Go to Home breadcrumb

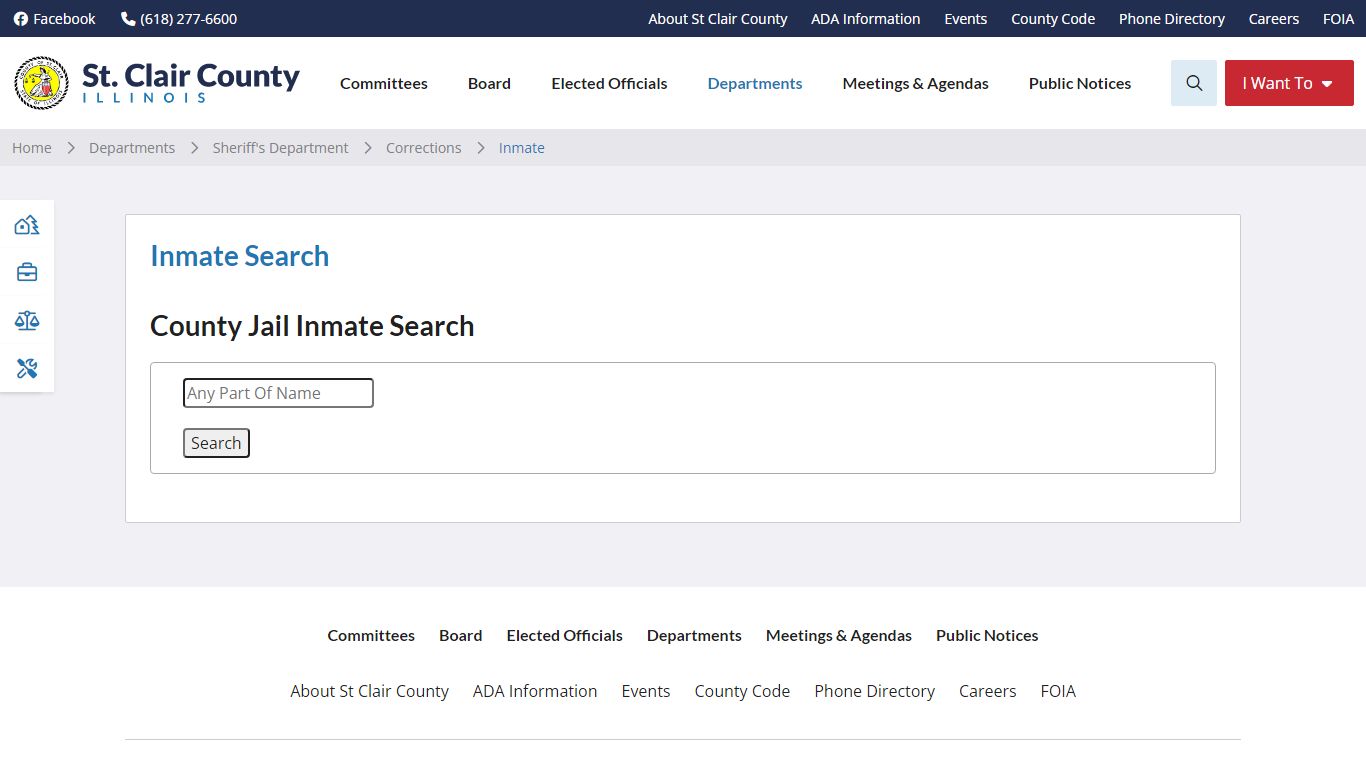tap(32, 148)
